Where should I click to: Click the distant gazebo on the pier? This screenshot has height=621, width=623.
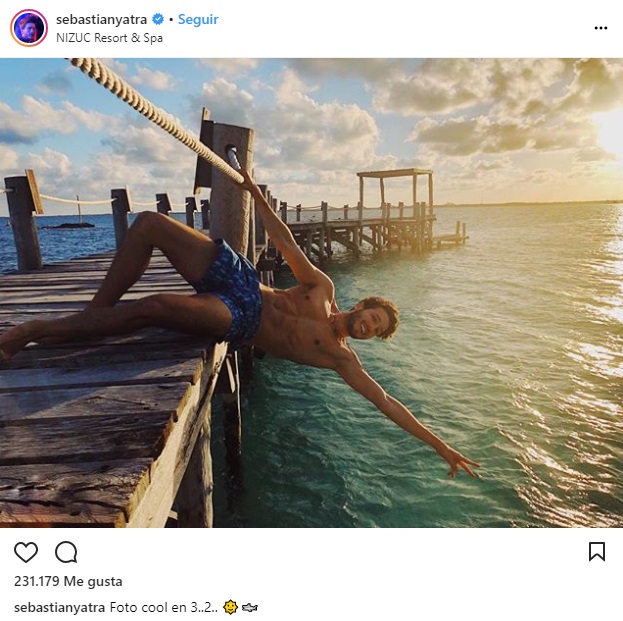point(396,190)
